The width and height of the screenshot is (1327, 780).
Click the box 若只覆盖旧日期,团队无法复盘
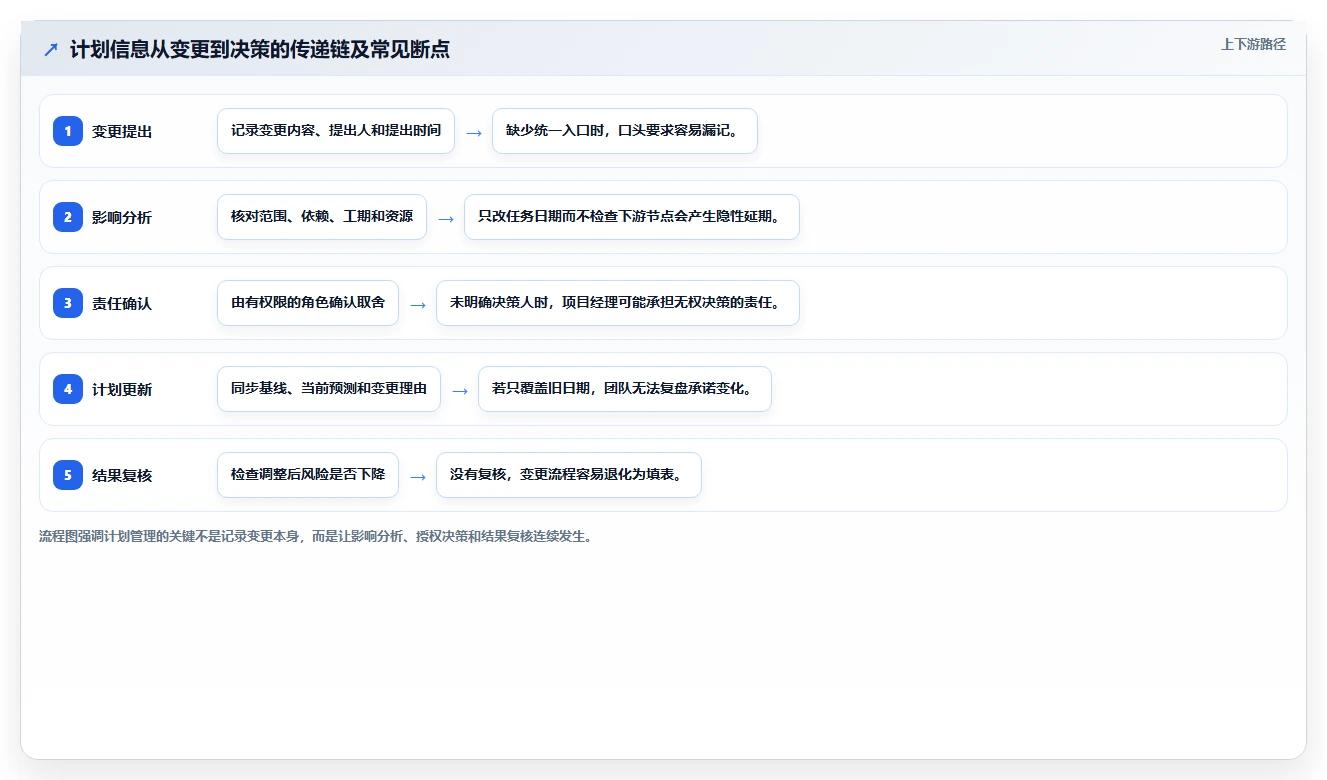[x=625, y=389]
